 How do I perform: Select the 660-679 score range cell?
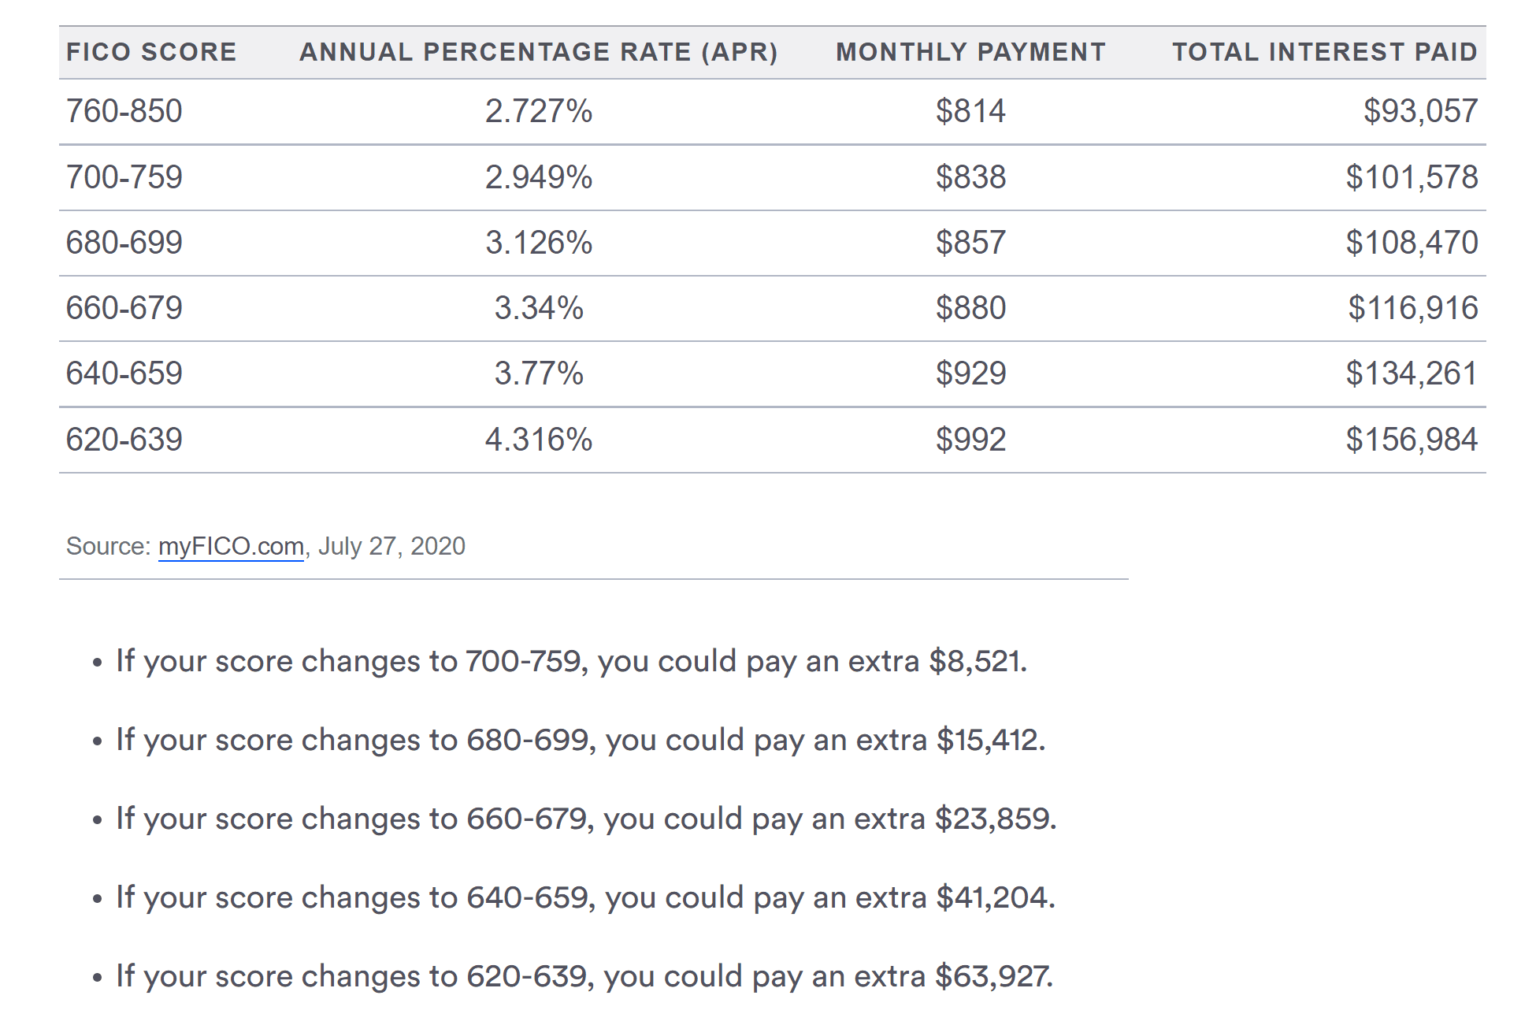pos(124,308)
